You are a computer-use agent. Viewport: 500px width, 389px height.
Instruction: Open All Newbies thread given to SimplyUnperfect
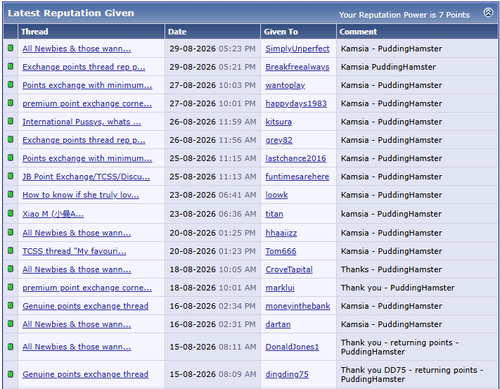click(x=77, y=49)
